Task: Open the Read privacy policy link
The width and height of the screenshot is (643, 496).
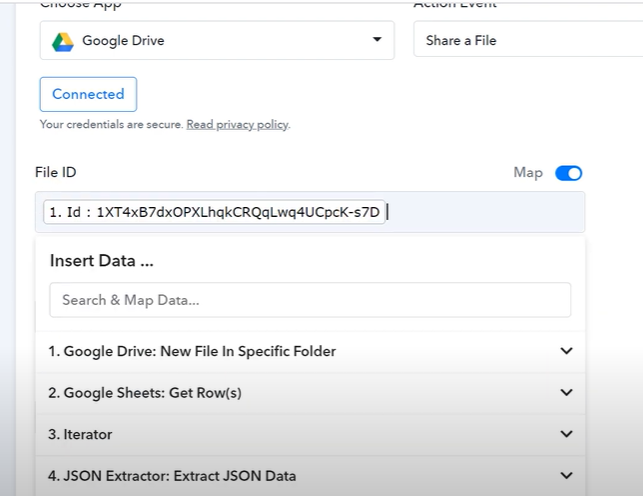Action: tap(237, 125)
